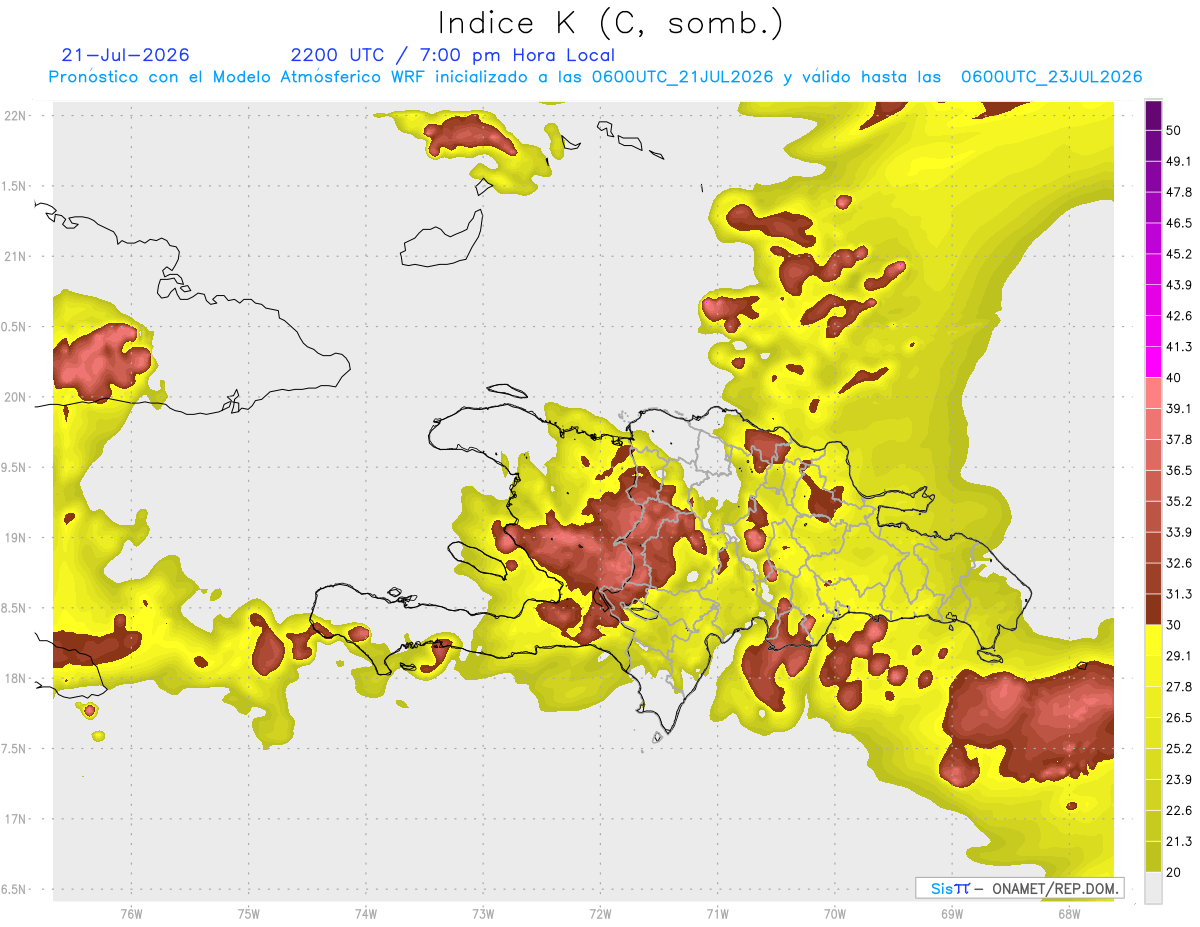Click the 'Indice K (C, somb.)' title

click(610, 23)
